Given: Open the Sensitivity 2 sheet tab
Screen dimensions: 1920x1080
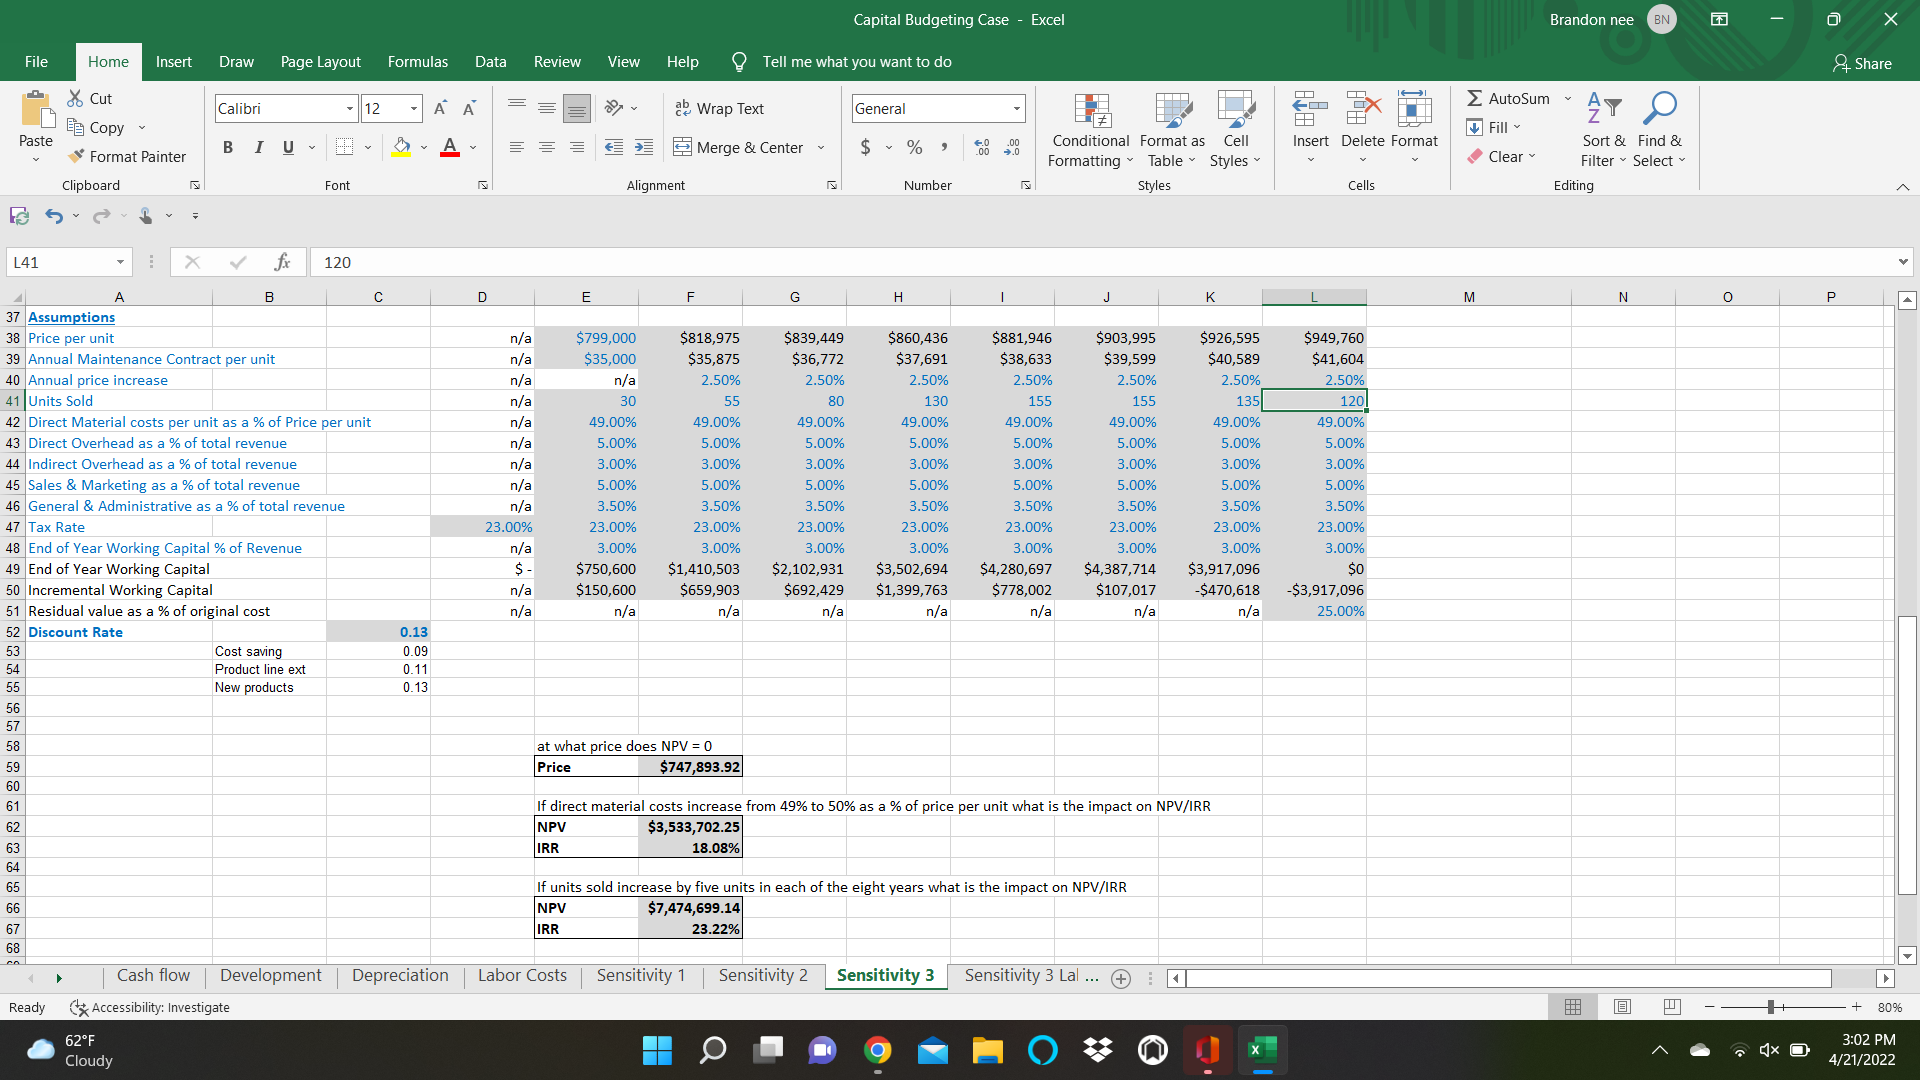Looking at the screenshot, I should point(761,975).
